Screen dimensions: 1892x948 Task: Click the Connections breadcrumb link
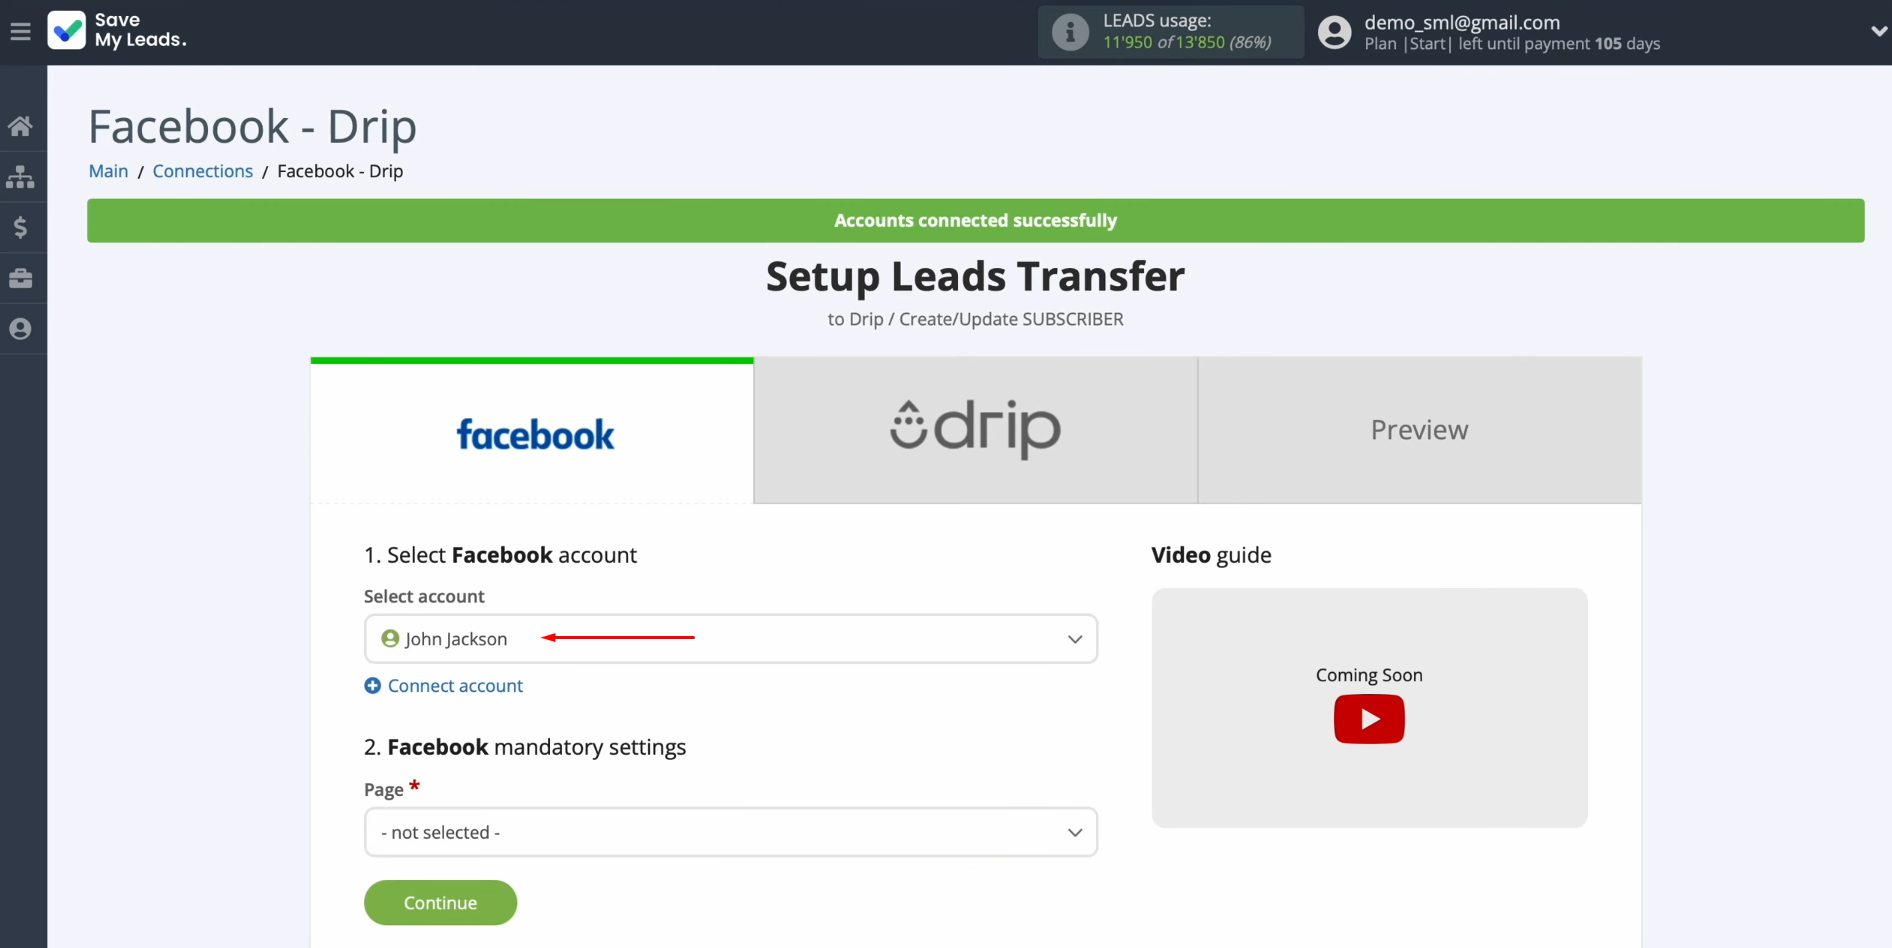point(203,171)
